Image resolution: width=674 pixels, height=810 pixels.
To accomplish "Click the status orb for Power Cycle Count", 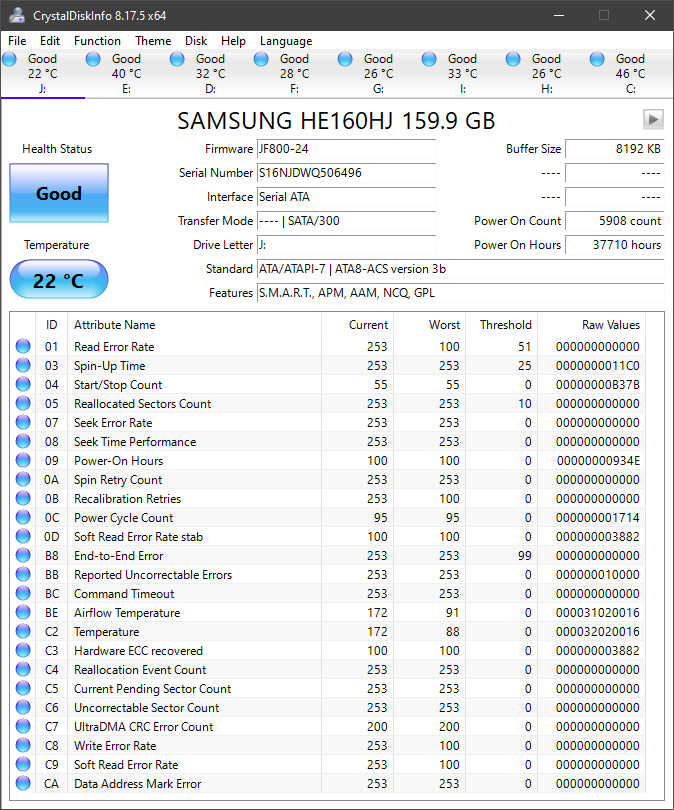I will tap(23, 517).
